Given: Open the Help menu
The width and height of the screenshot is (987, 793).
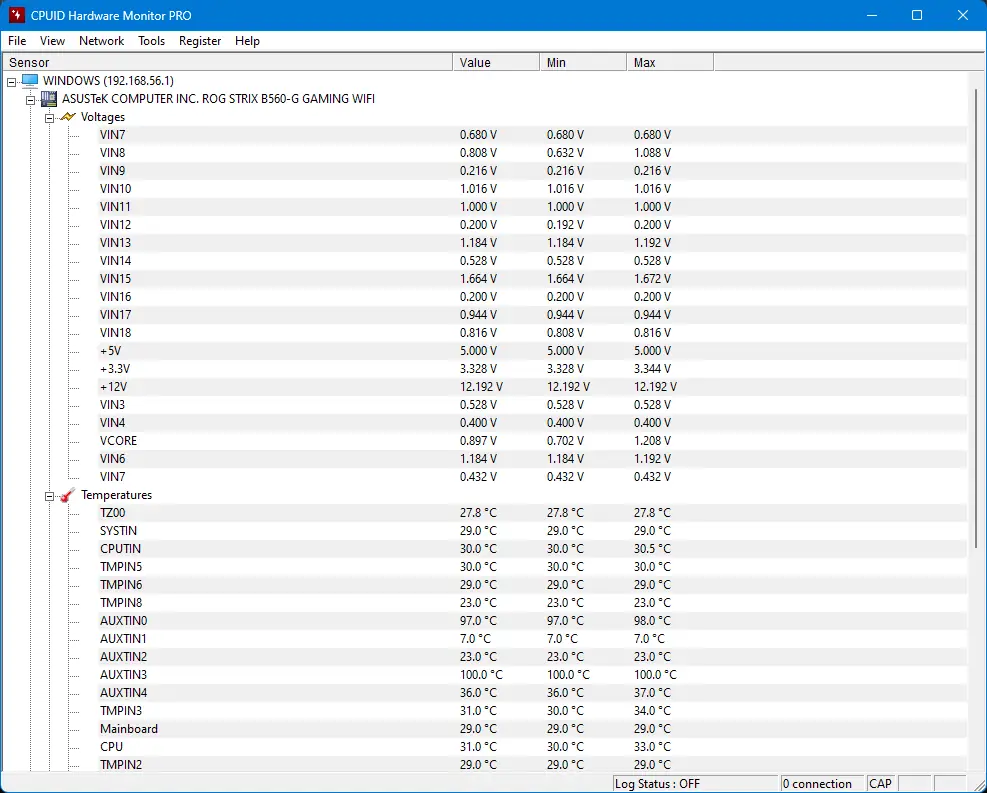Looking at the screenshot, I should [247, 41].
